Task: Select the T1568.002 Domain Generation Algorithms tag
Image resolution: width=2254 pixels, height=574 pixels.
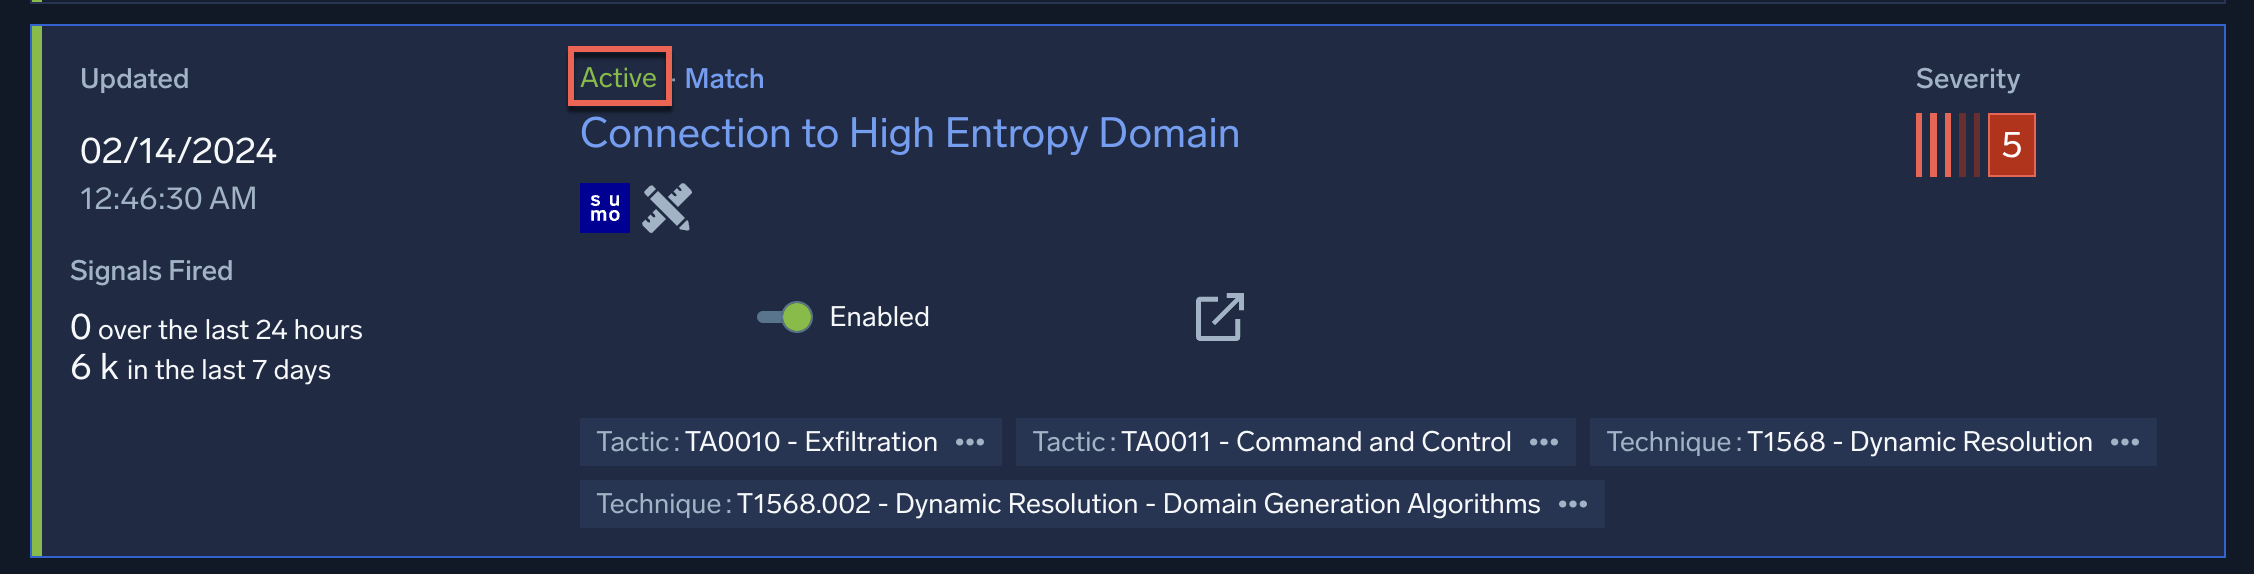Action: (x=1068, y=504)
